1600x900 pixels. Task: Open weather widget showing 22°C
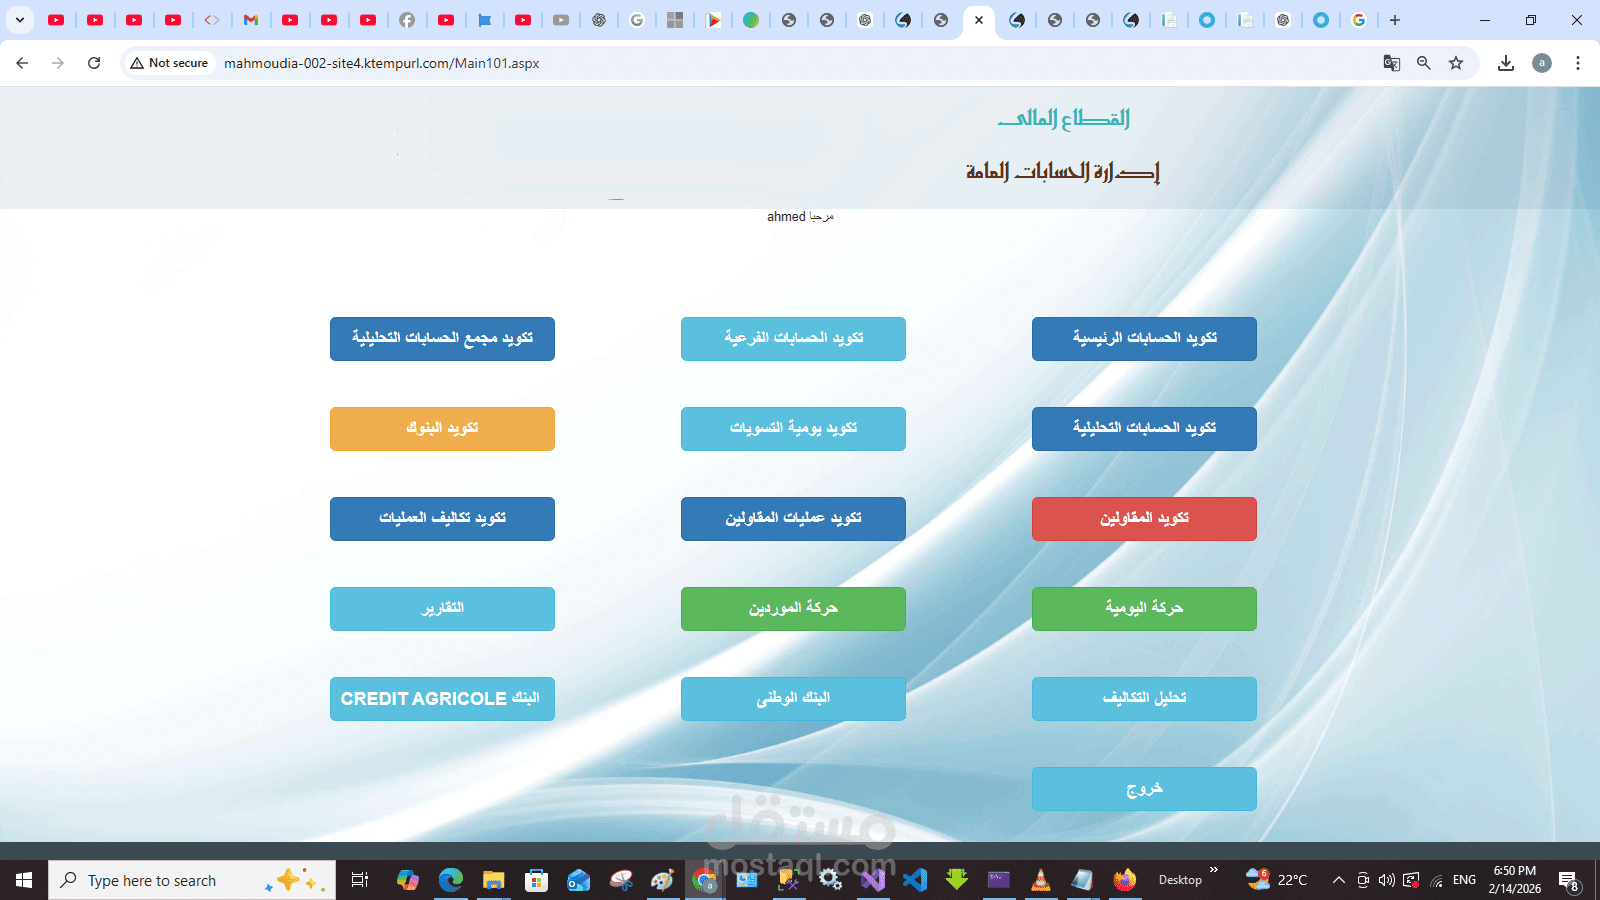(1277, 880)
